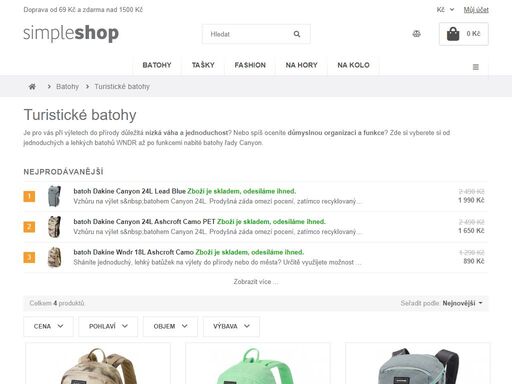This screenshot has width=512, height=384.
Task: Click the 890 Kč price
Action: [x=474, y=261]
